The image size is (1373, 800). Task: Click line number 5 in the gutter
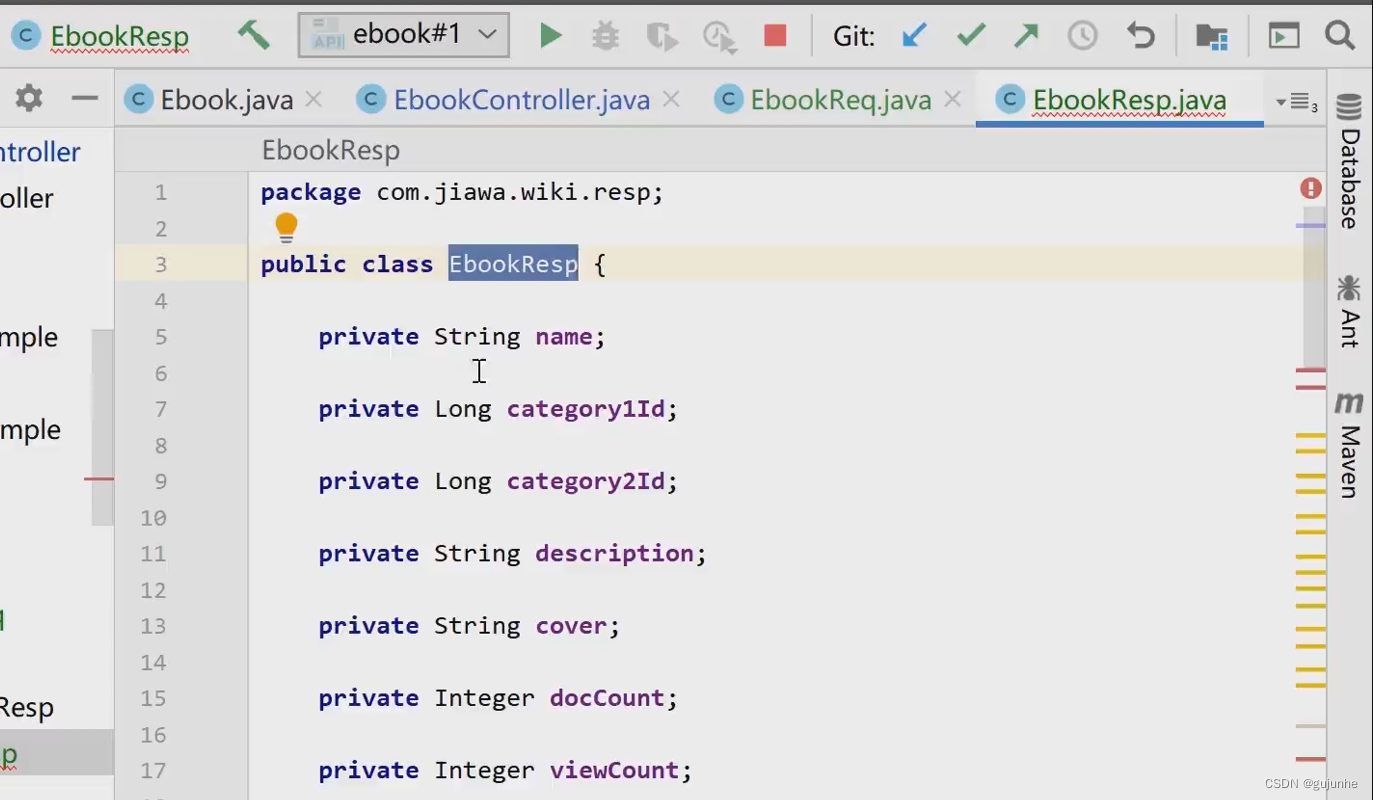click(x=161, y=337)
